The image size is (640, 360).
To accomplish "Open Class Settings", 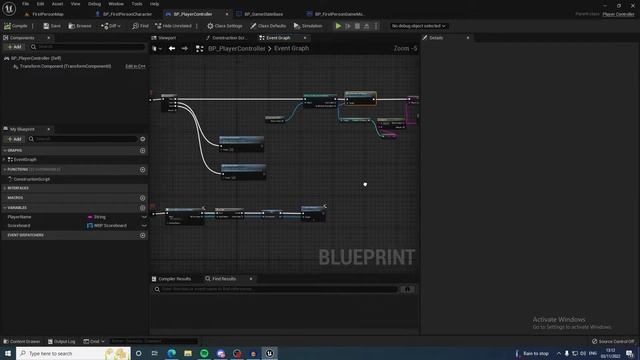I will pos(224,26).
